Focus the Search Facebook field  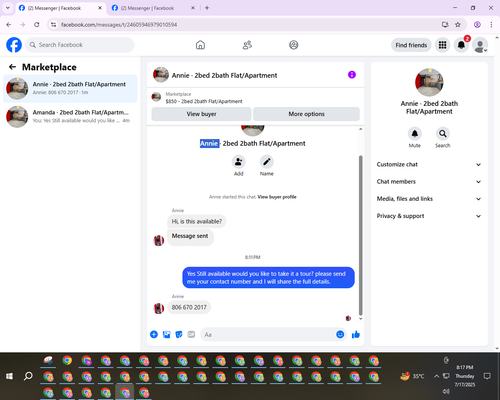coord(80,45)
